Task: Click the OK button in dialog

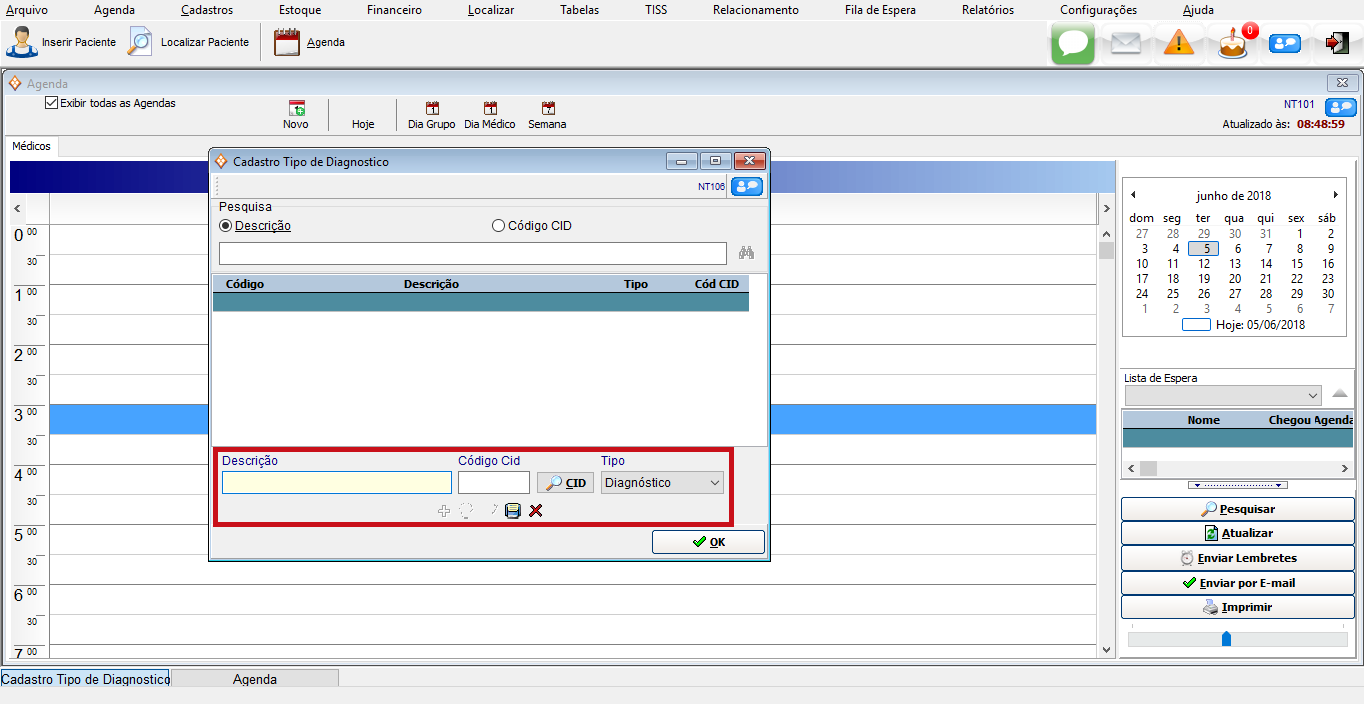Action: tap(708, 542)
